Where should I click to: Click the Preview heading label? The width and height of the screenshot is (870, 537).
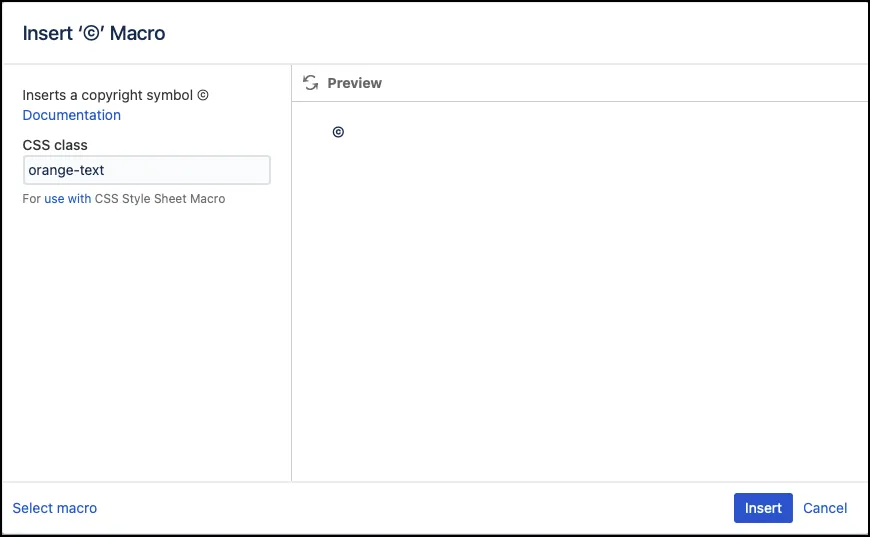[x=355, y=83]
